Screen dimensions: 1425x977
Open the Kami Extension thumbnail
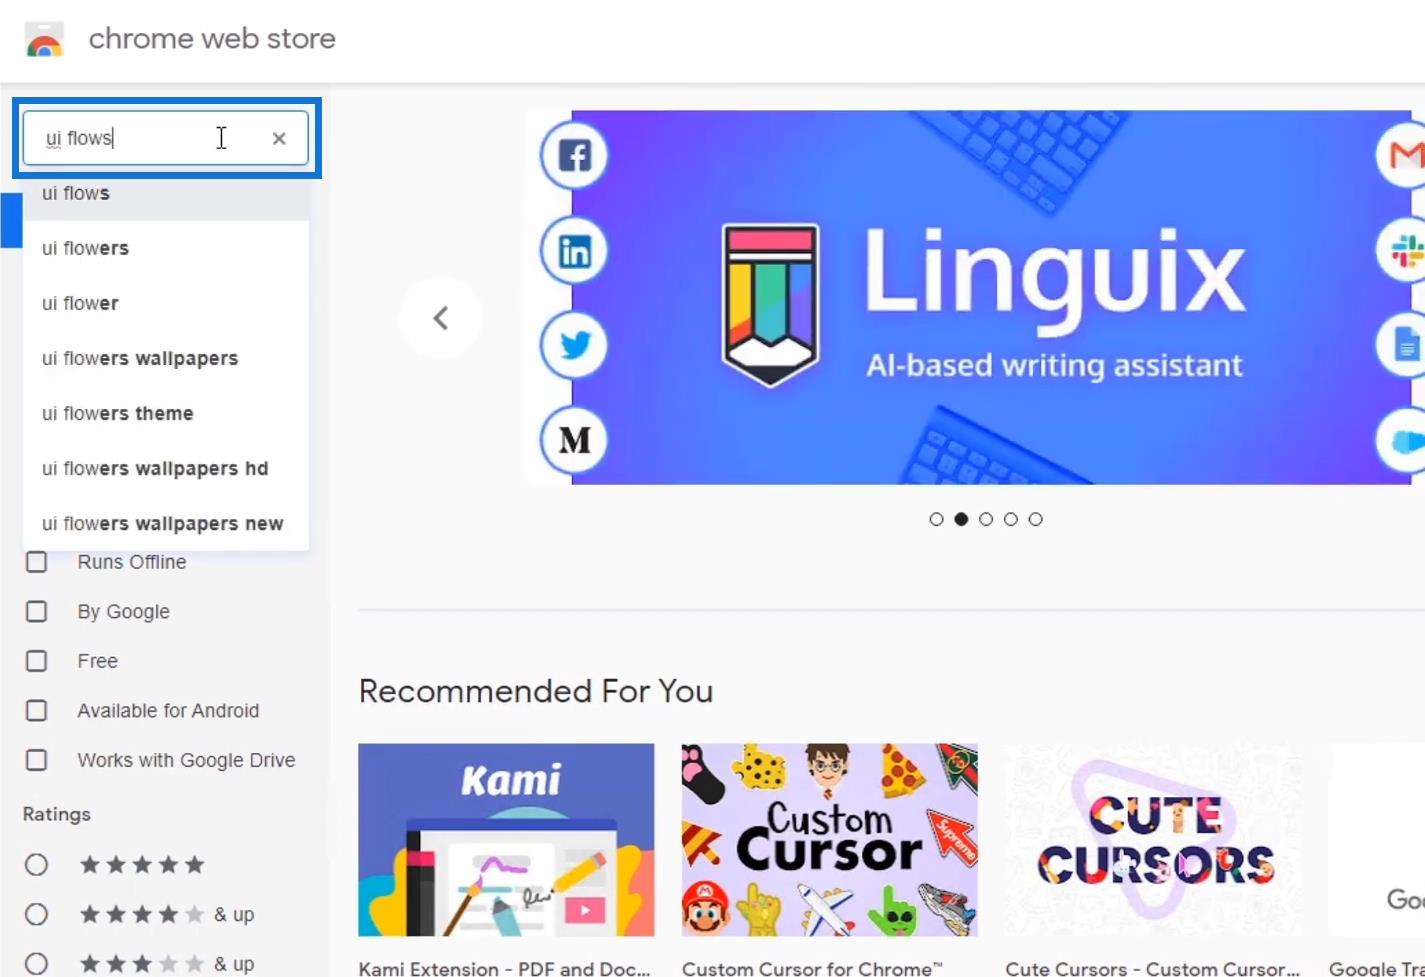tap(506, 840)
